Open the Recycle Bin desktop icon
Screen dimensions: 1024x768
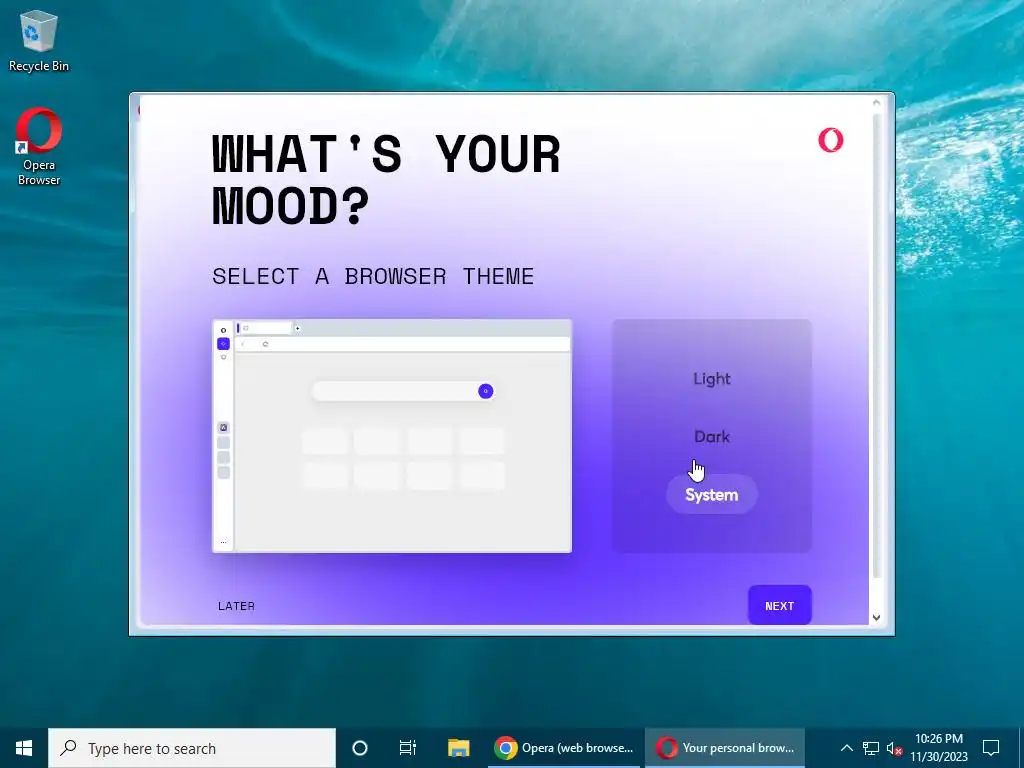[39, 40]
